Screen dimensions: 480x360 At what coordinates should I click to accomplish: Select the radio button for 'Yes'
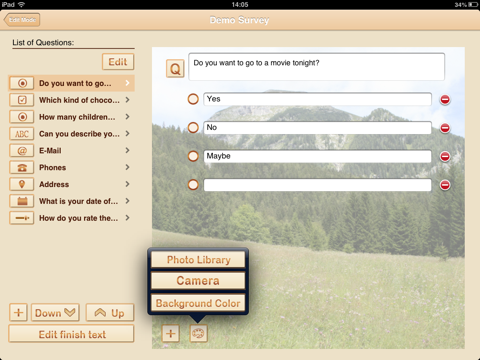click(x=193, y=99)
